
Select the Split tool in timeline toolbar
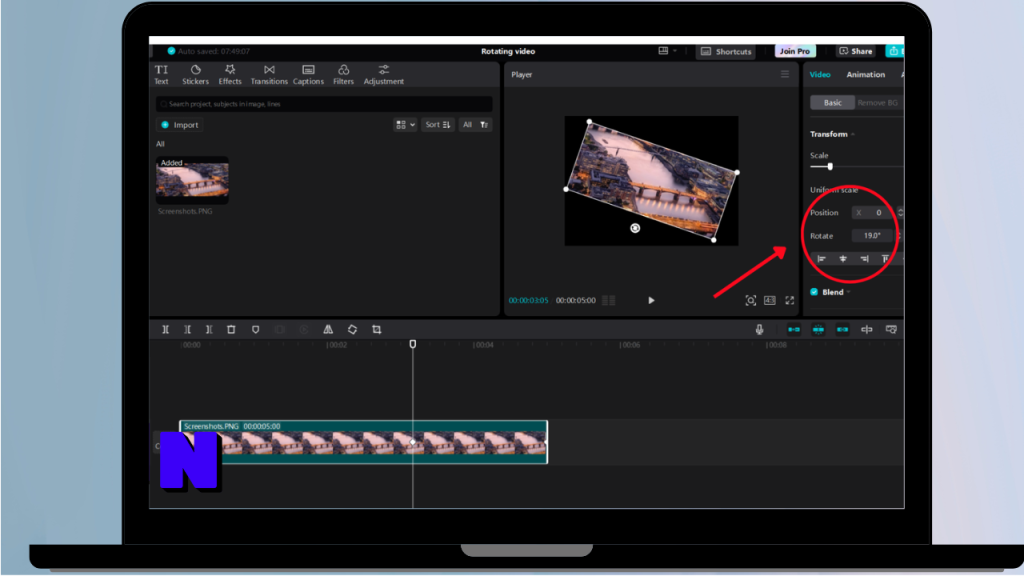point(165,330)
